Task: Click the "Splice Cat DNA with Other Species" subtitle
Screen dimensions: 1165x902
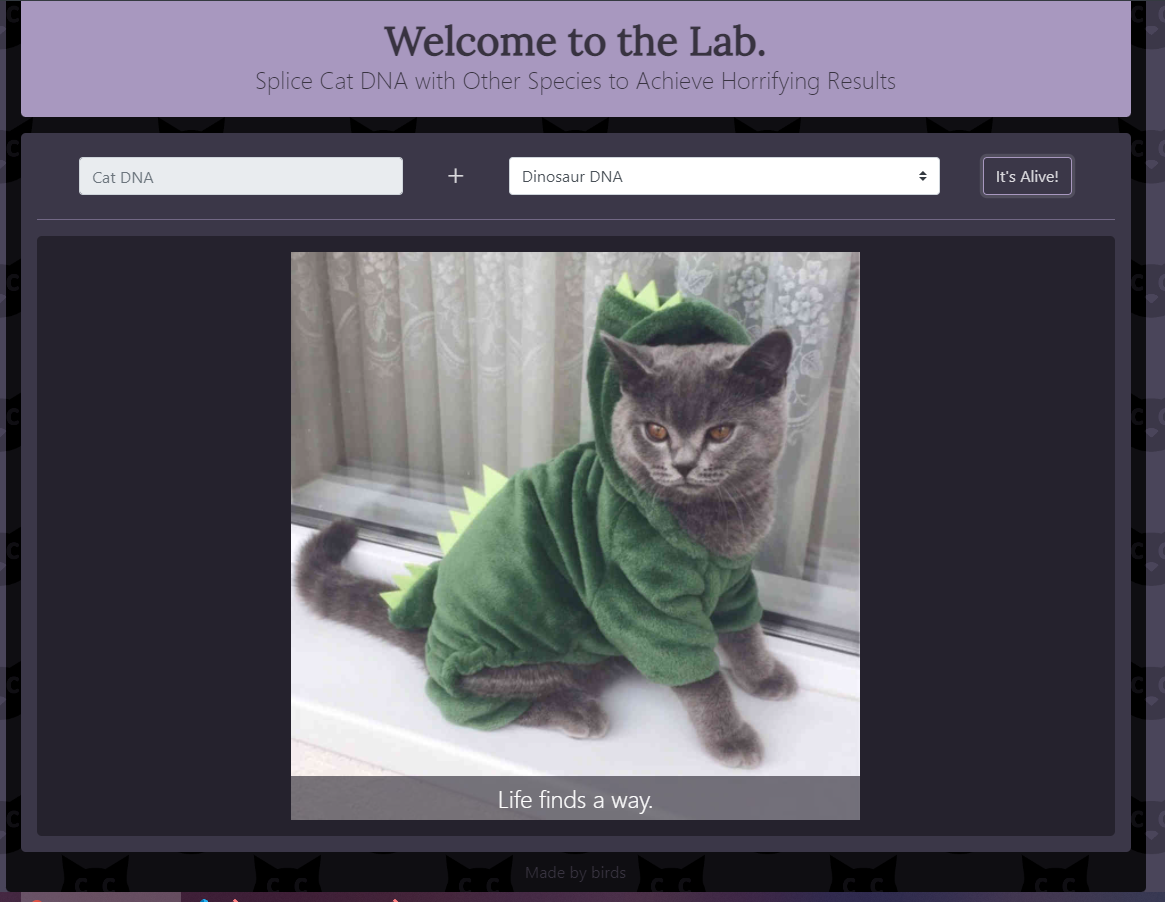Action: [575, 81]
